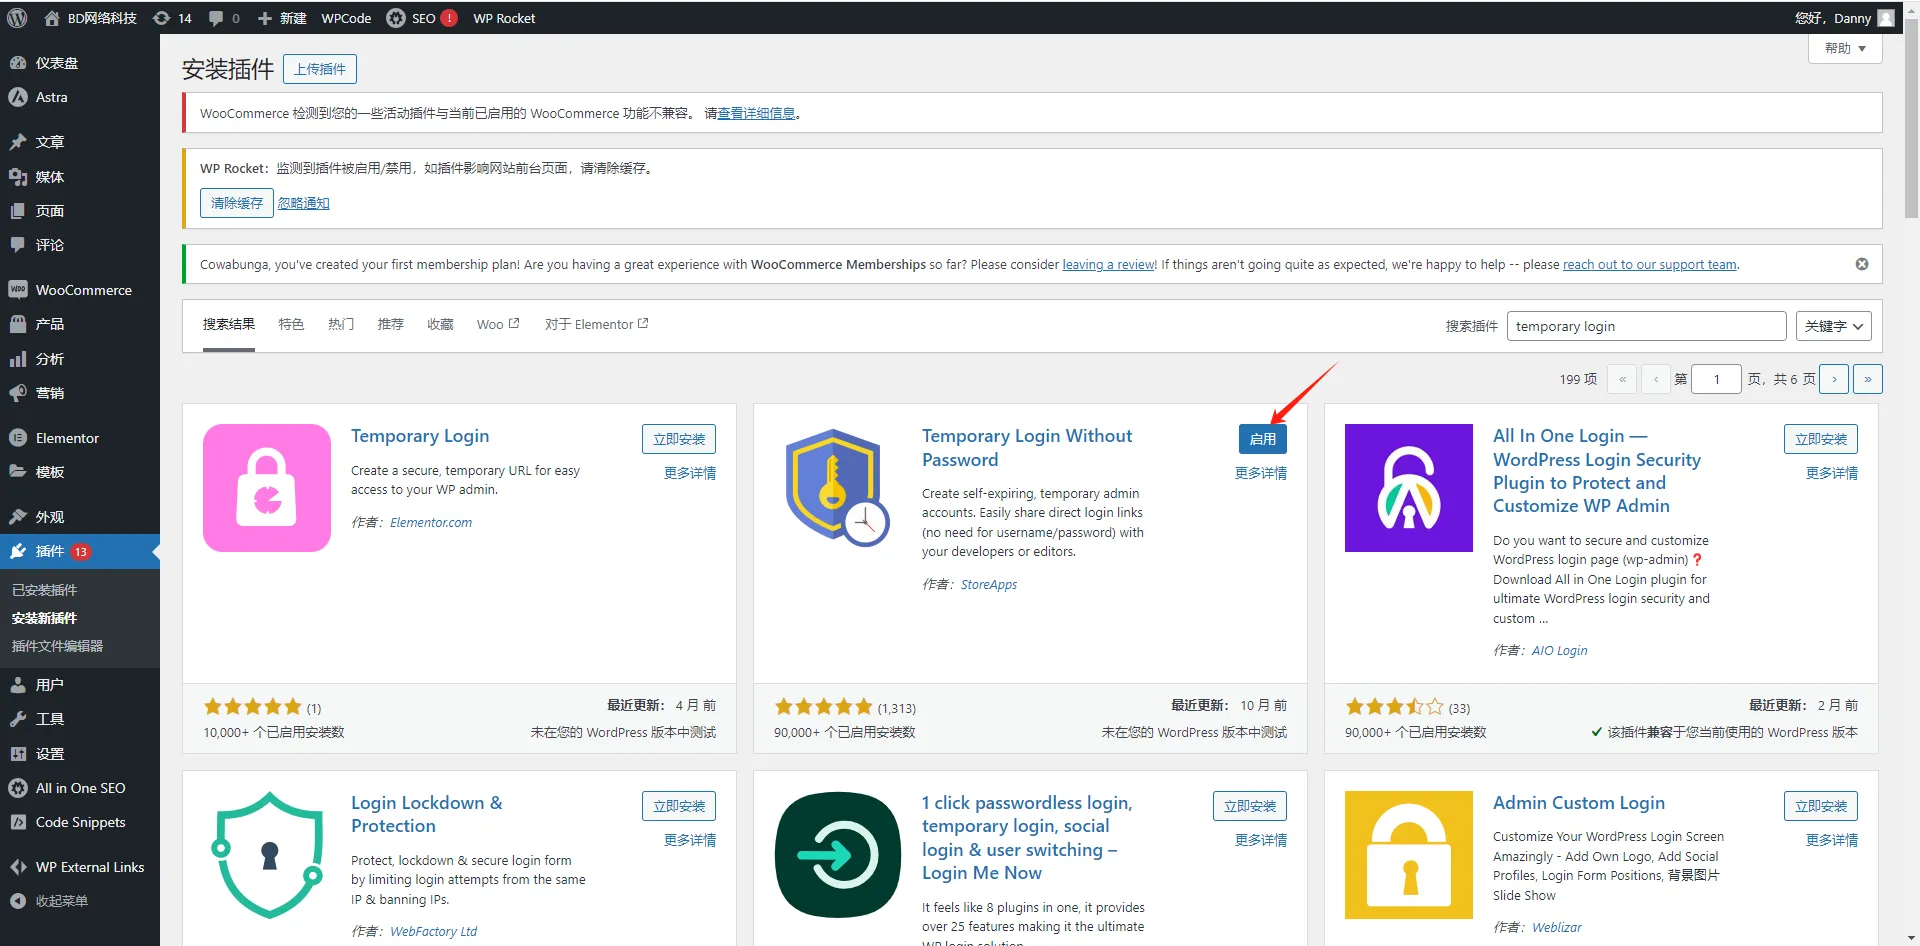Open the 已安装插件 submenu item

[44, 590]
